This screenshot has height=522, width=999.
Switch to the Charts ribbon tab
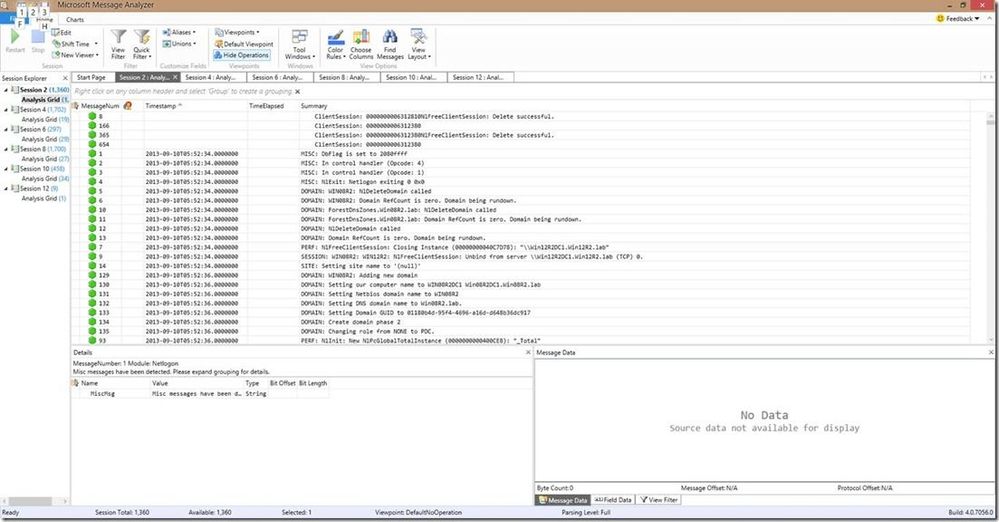coord(75,20)
